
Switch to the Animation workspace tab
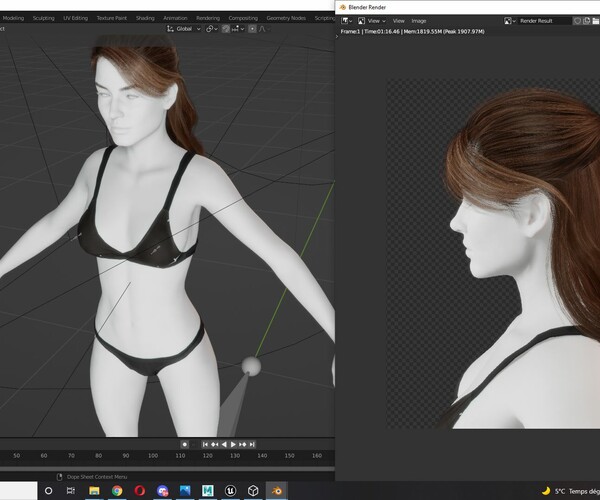point(175,18)
